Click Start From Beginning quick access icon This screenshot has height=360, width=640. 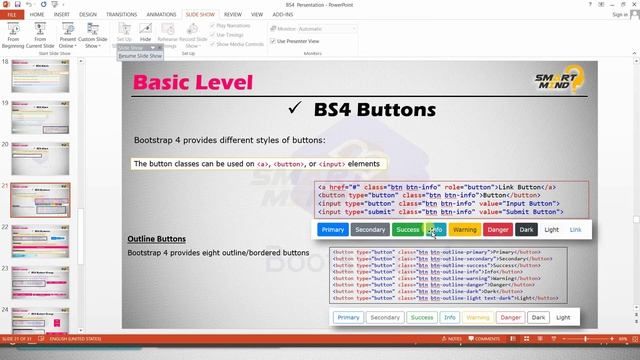coord(54,4)
